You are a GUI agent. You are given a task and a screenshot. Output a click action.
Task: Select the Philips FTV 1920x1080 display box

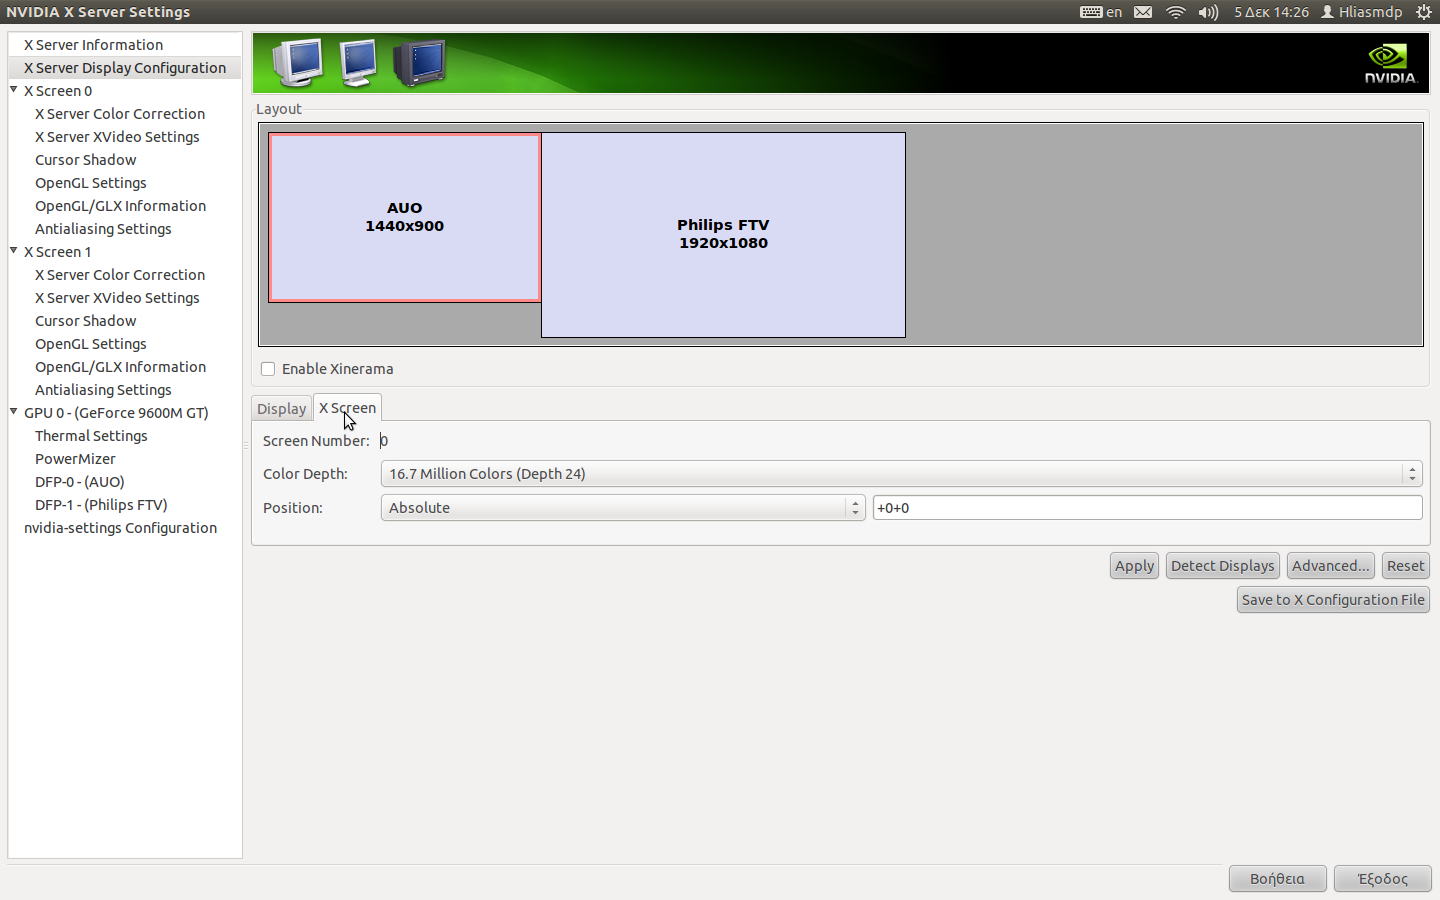point(723,235)
